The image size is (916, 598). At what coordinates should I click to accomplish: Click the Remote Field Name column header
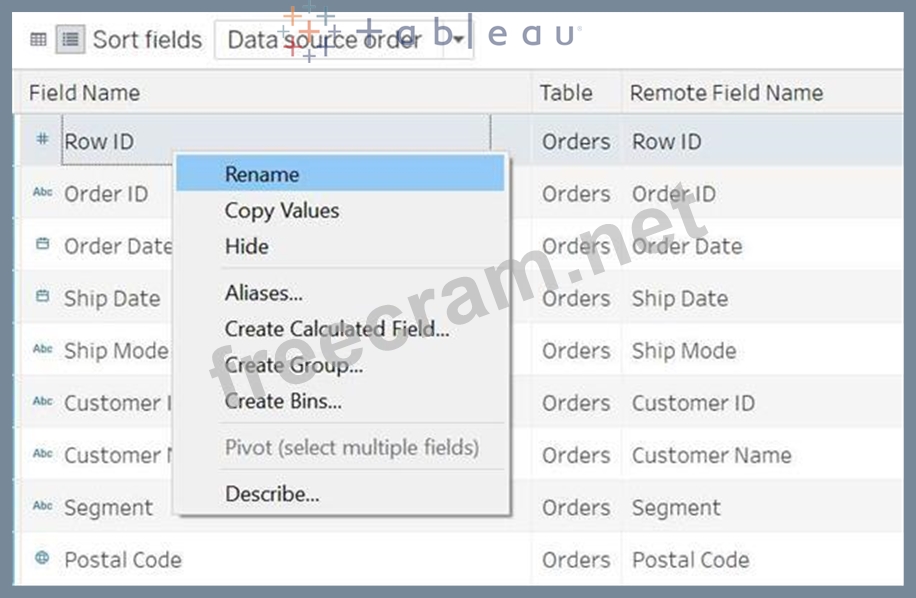[726, 93]
